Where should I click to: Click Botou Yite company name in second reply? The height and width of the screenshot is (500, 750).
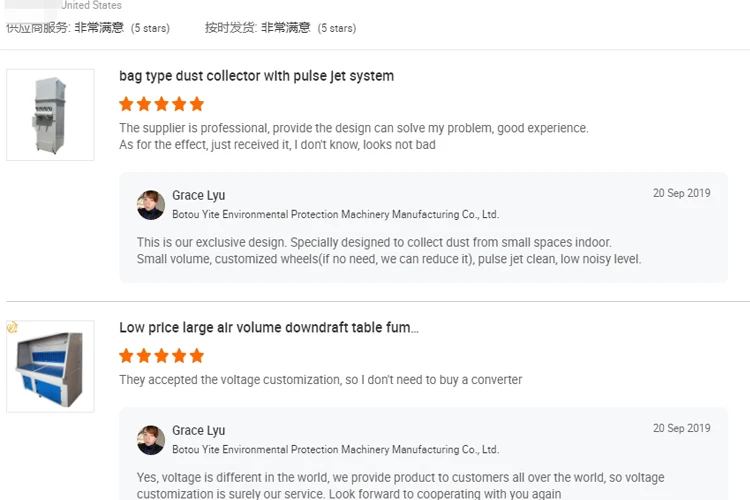(335, 450)
